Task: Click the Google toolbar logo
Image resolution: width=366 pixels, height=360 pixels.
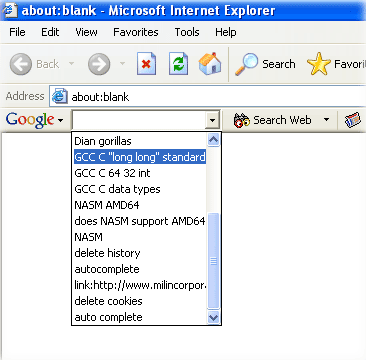Action: tap(30, 120)
